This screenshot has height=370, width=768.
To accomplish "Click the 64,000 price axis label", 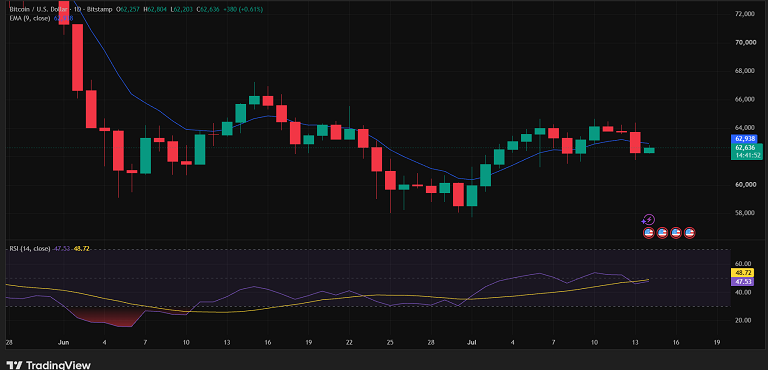I will pos(745,128).
